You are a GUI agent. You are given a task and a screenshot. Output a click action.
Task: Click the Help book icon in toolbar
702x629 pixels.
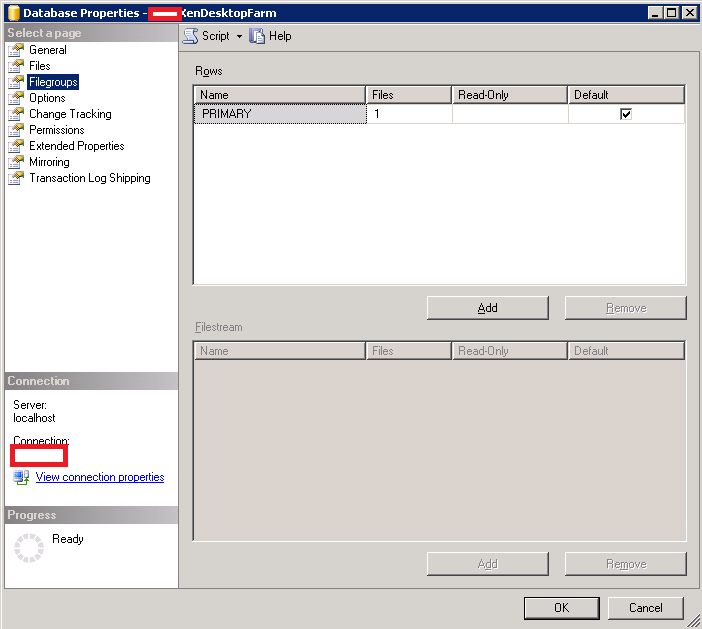pyautogui.click(x=257, y=36)
